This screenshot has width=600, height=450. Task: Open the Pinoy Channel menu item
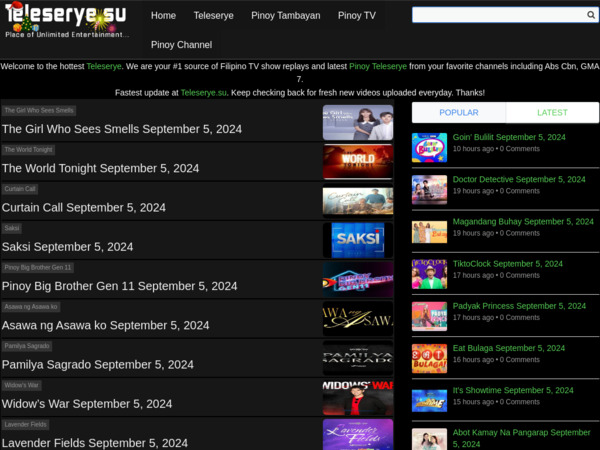pyautogui.click(x=181, y=45)
